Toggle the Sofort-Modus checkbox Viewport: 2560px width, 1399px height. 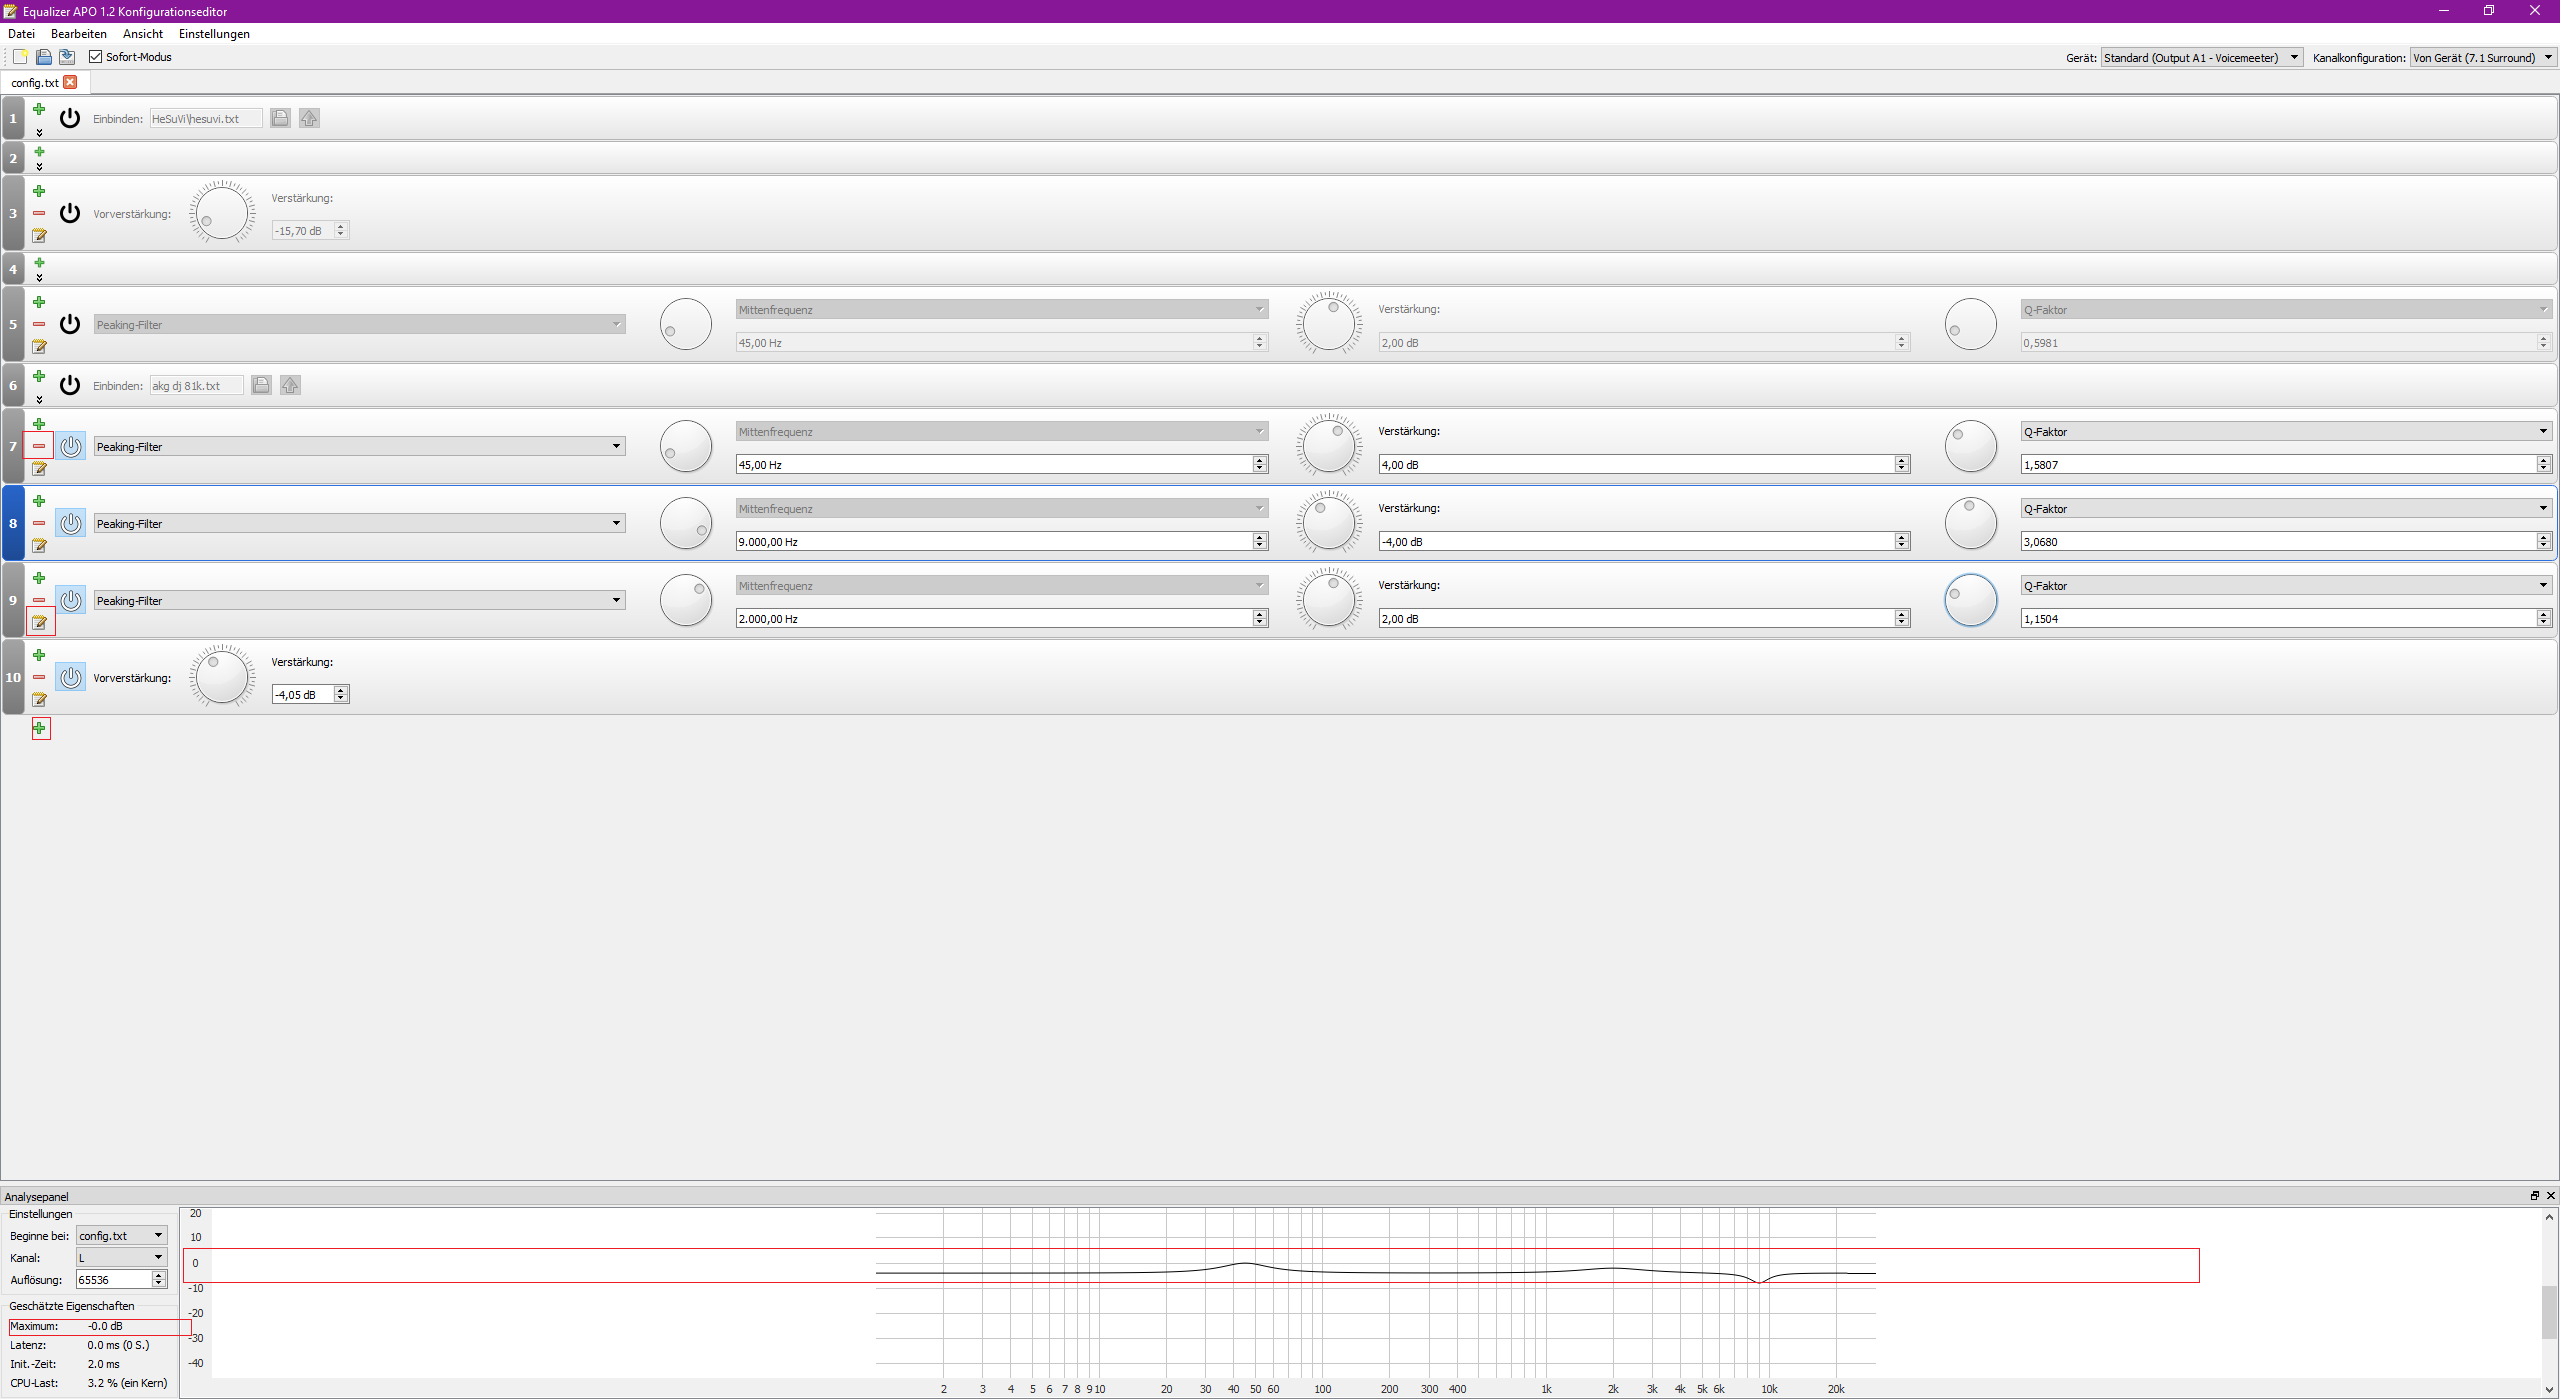pos(96,57)
